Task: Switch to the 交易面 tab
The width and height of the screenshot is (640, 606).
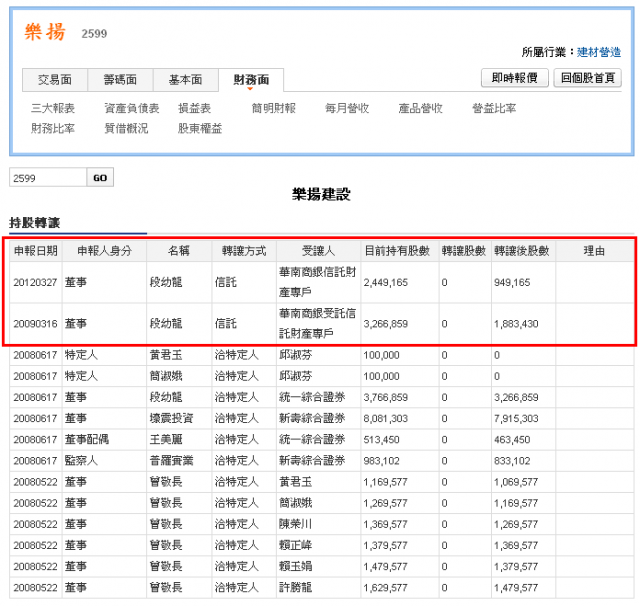Action: (55, 80)
